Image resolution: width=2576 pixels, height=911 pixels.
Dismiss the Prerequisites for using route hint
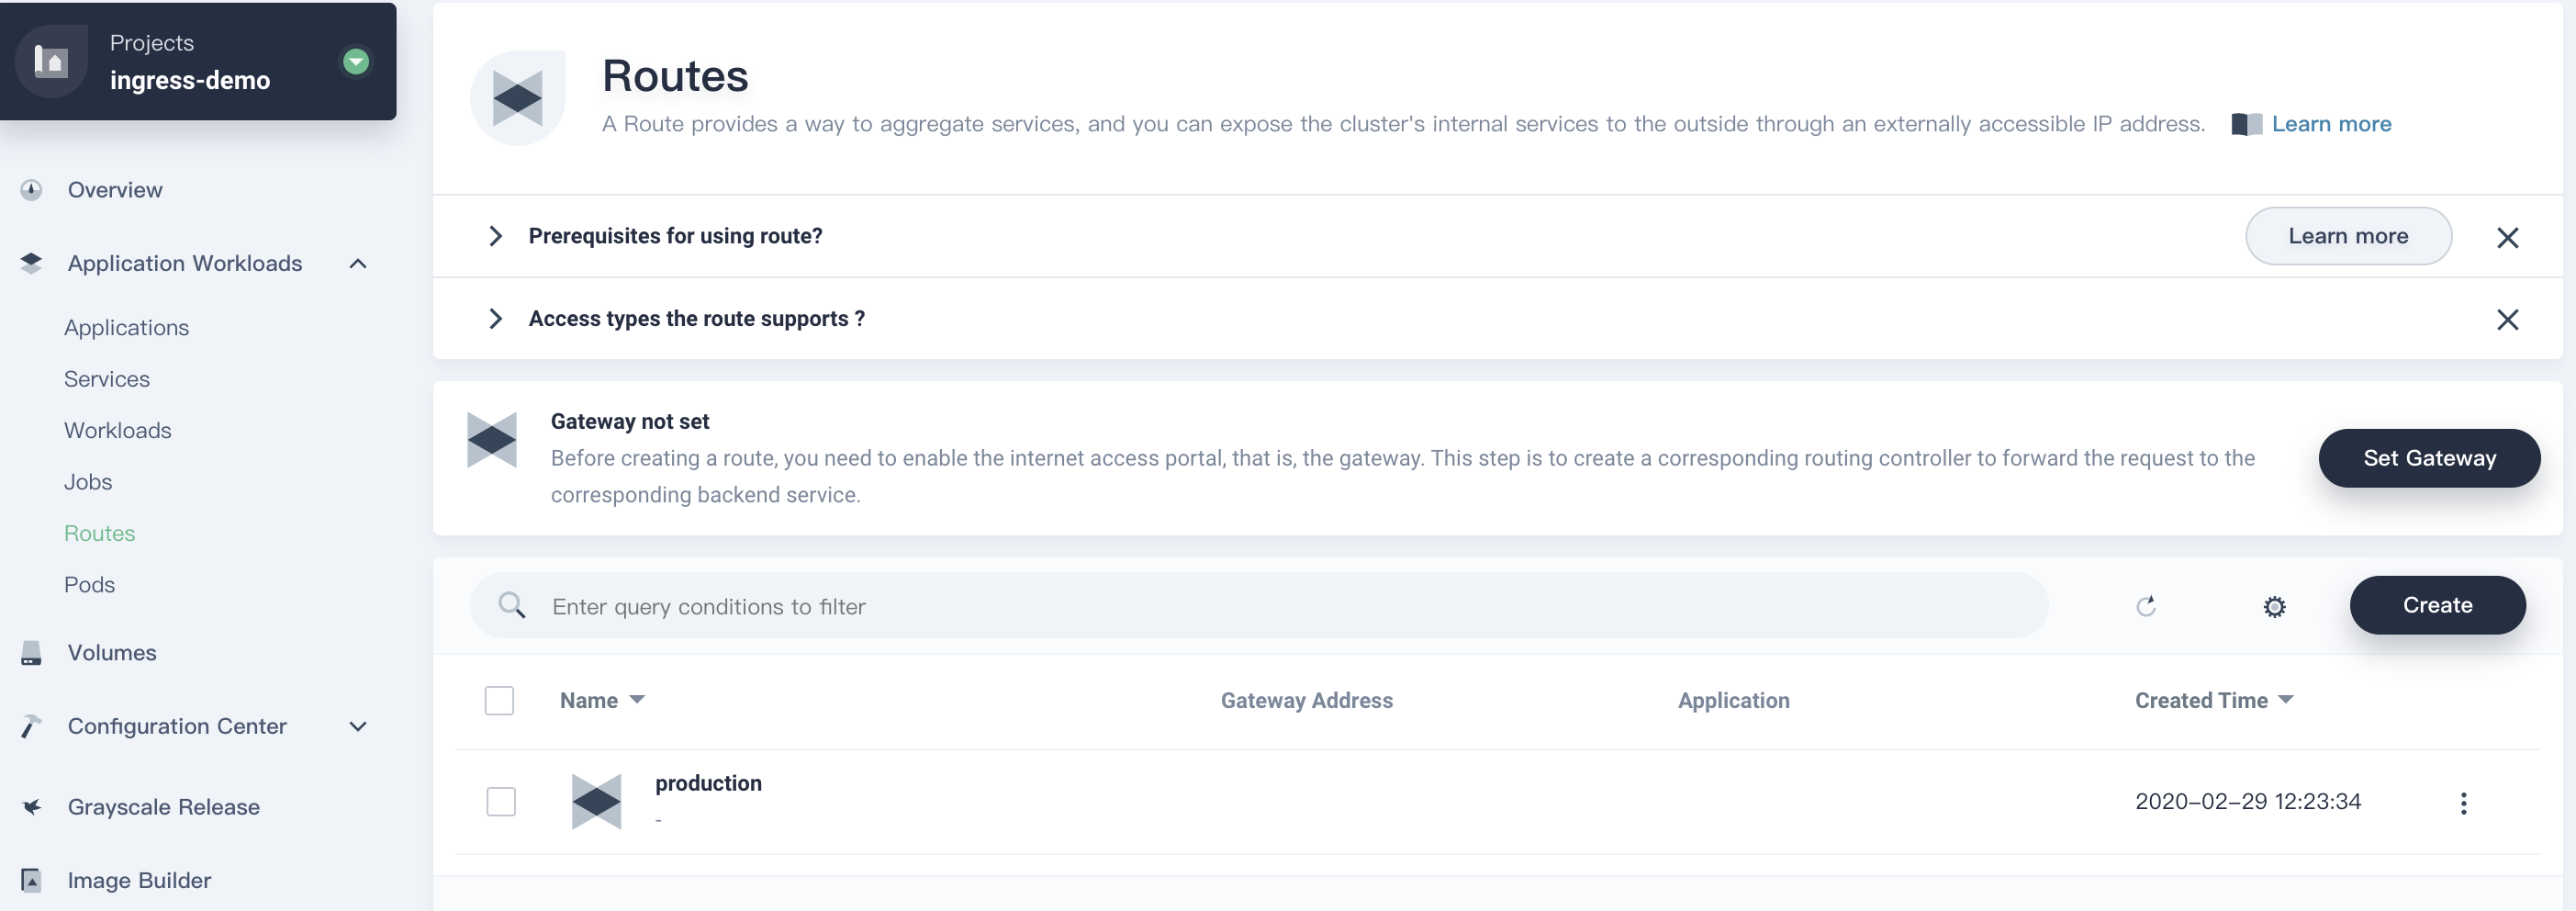[2506, 237]
